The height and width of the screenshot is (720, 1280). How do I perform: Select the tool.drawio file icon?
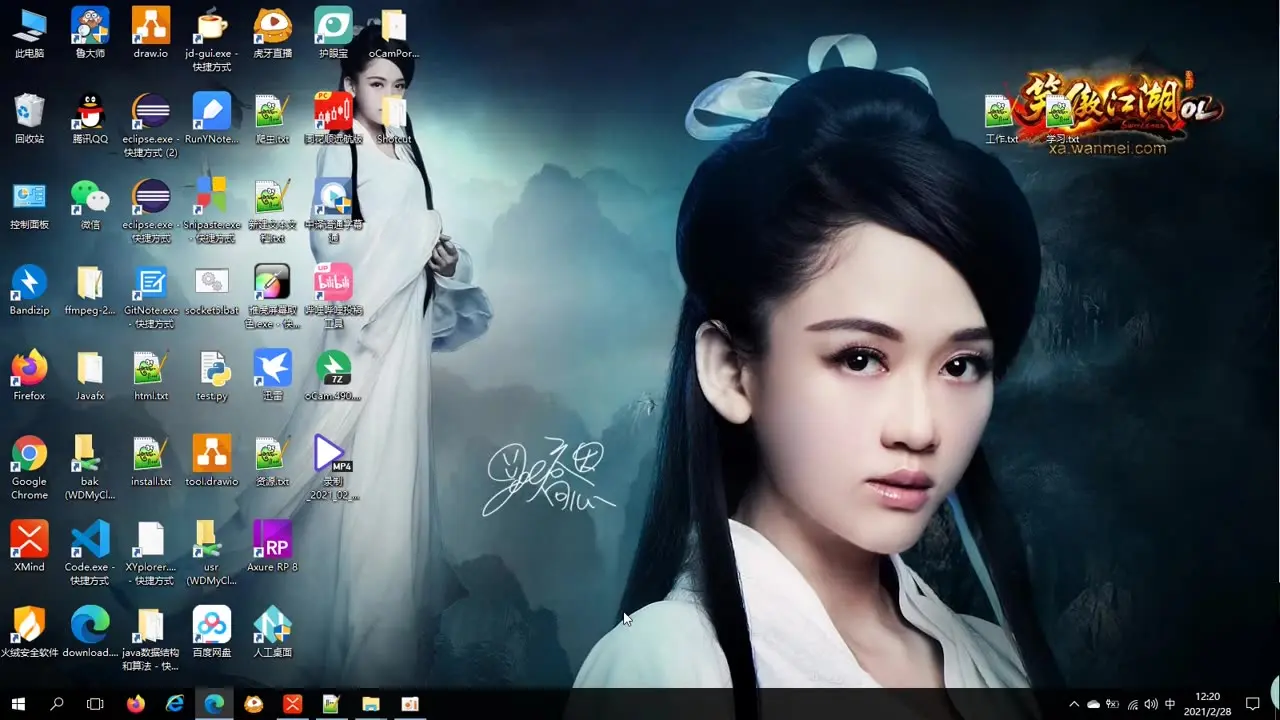pyautogui.click(x=212, y=461)
